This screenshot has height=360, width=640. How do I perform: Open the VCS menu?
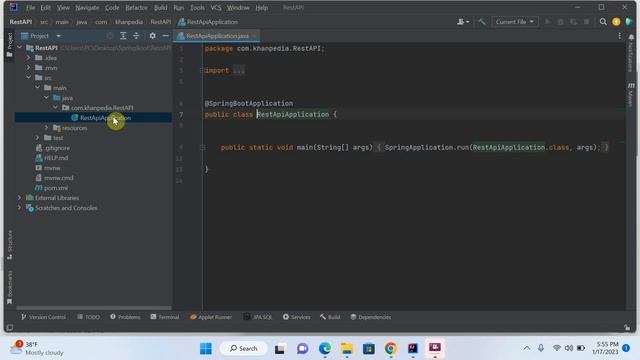click(216, 8)
